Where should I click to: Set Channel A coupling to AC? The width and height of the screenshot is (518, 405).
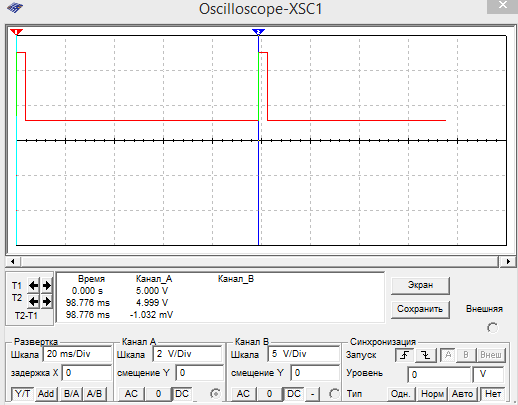click(131, 394)
